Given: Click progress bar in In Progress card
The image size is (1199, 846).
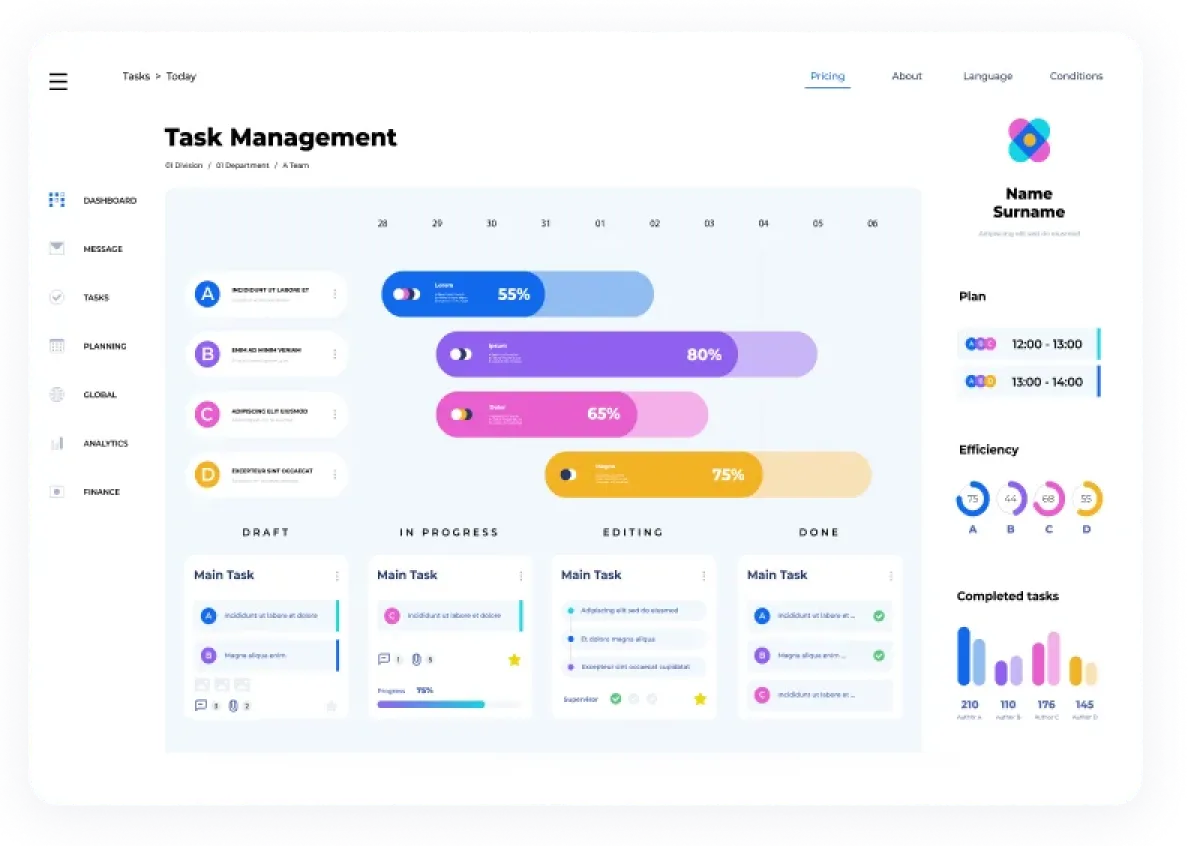Looking at the screenshot, I should [450, 704].
